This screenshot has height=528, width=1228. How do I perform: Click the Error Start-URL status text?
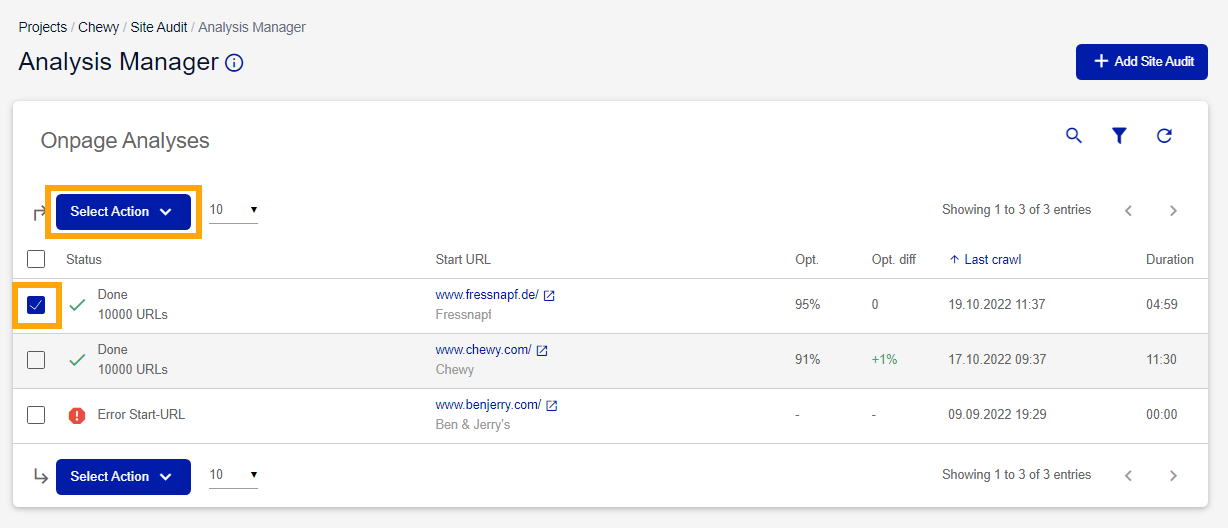pyautogui.click(x=141, y=414)
